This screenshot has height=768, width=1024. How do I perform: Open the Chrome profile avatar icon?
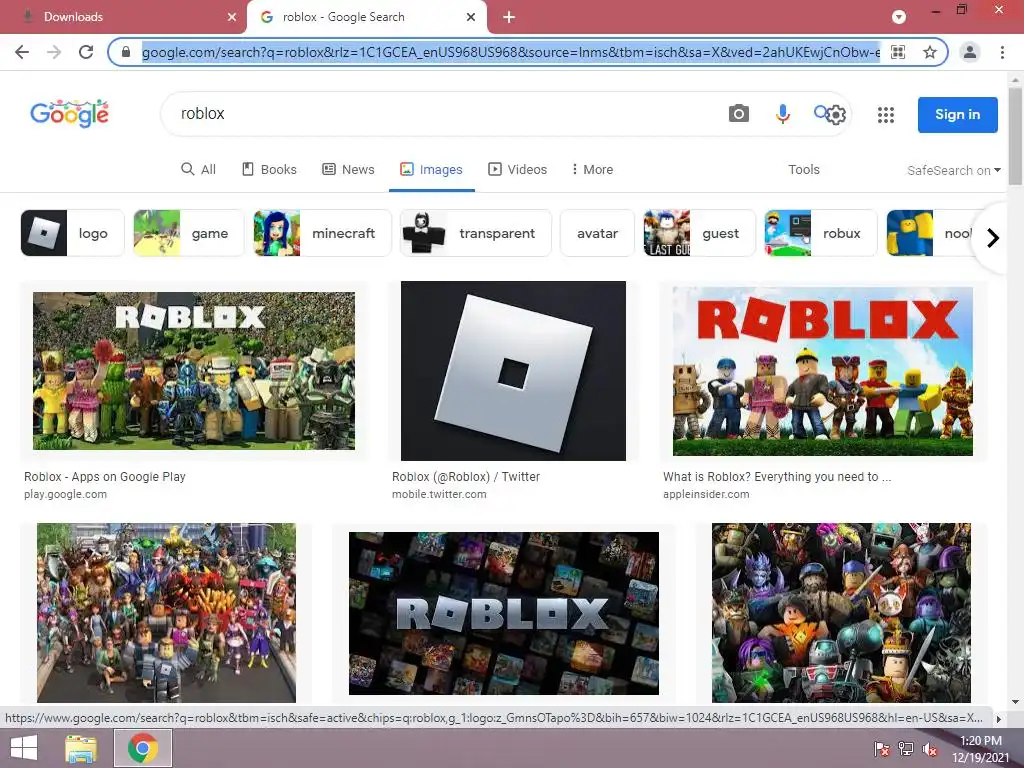970,52
